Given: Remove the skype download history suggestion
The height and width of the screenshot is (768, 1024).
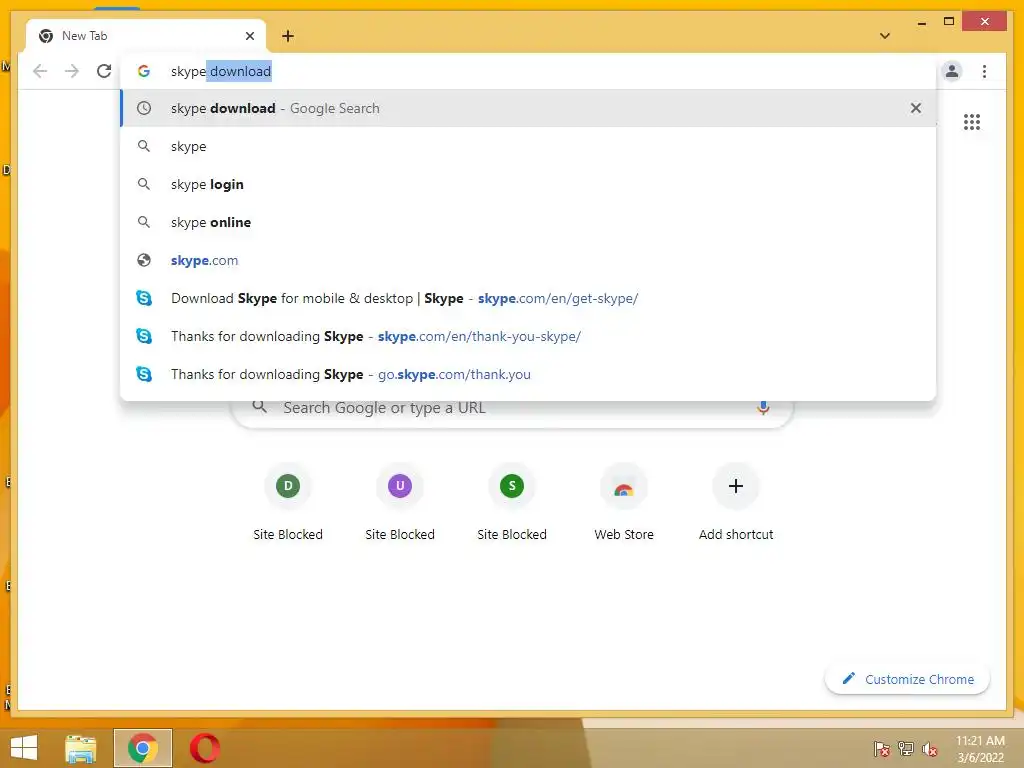Looking at the screenshot, I should click(916, 108).
